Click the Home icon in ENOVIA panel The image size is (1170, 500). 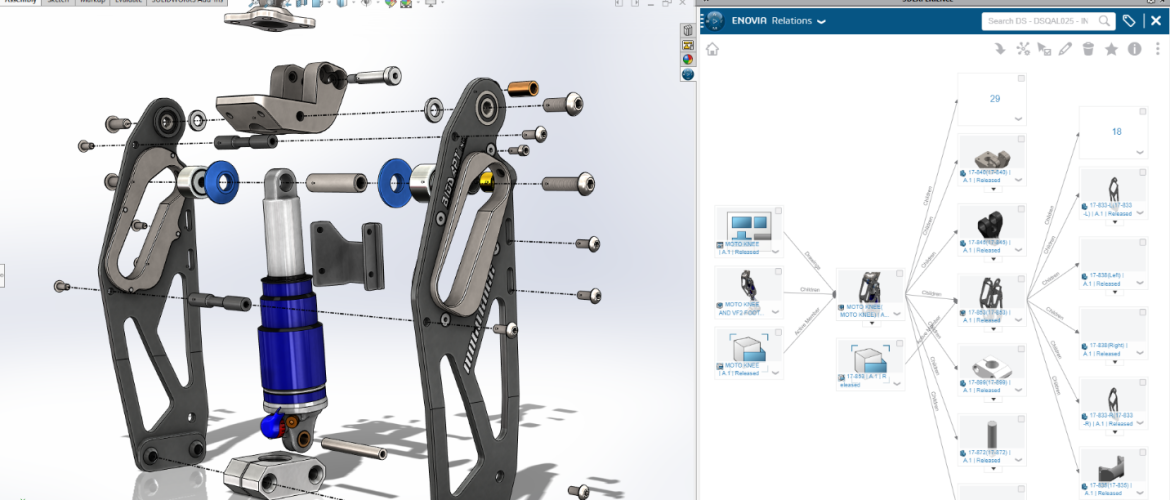(x=713, y=49)
